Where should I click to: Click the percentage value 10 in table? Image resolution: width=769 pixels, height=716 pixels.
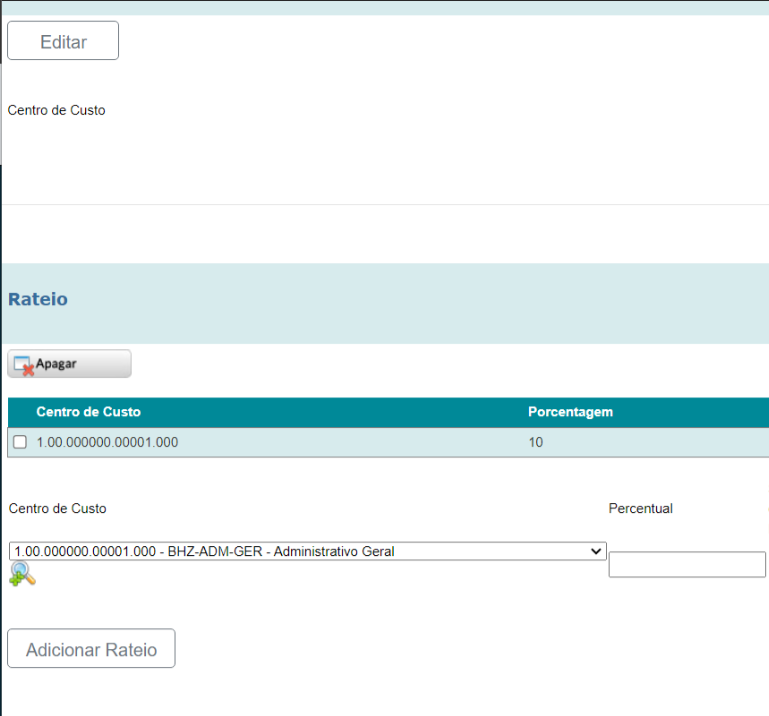tap(536, 442)
